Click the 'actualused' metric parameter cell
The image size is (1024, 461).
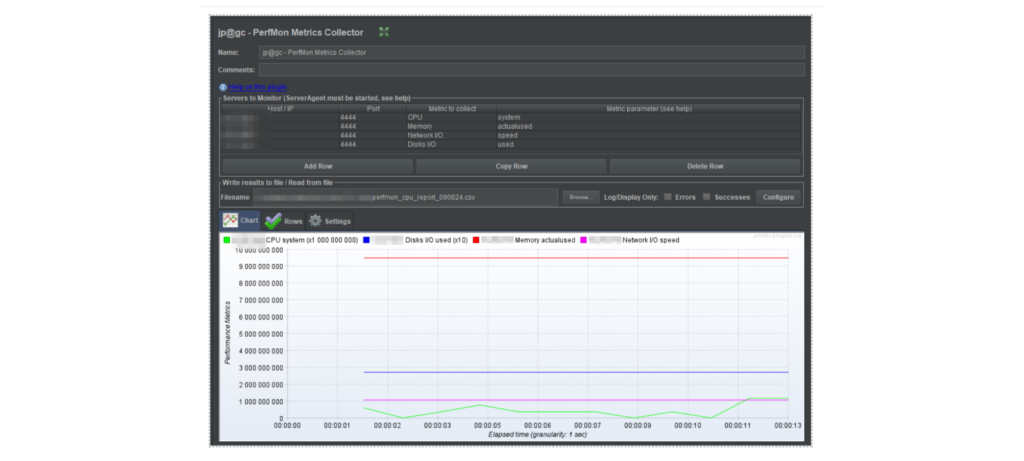pos(648,127)
